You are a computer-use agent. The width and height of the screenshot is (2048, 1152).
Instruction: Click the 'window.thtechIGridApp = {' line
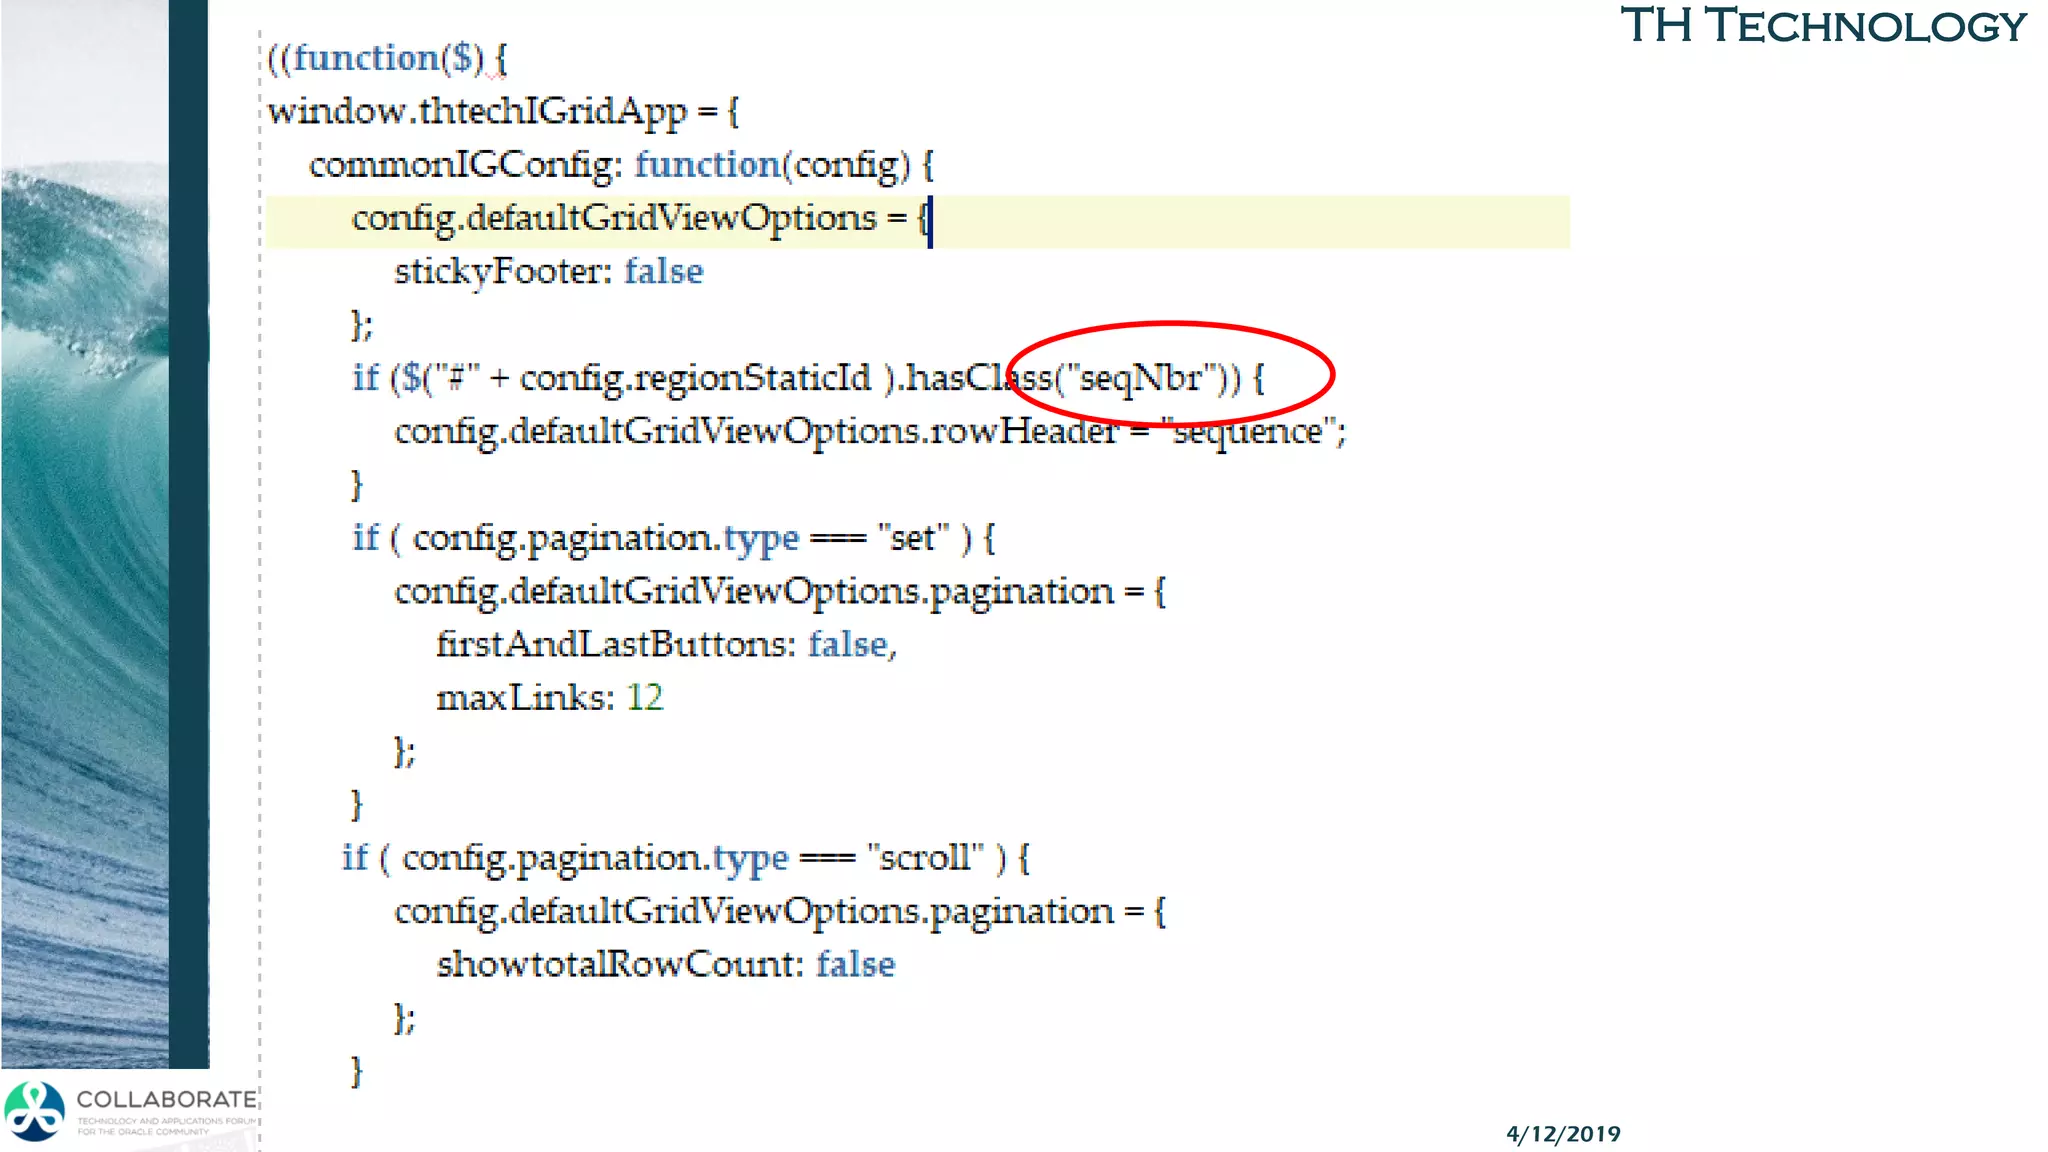point(504,111)
